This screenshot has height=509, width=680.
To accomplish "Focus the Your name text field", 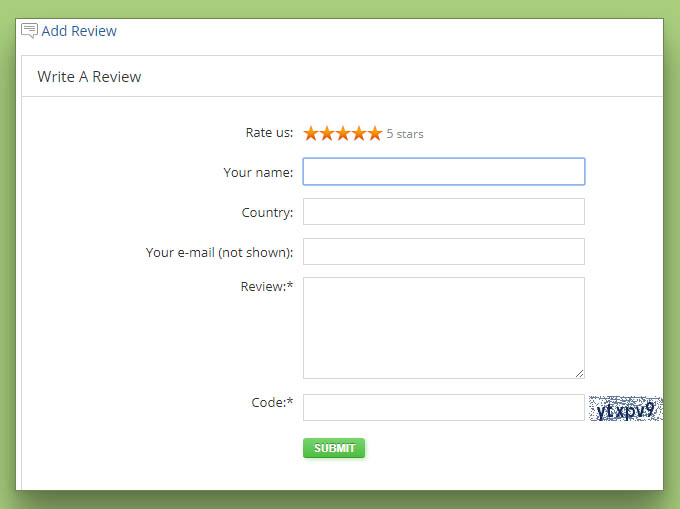I will (x=443, y=172).
